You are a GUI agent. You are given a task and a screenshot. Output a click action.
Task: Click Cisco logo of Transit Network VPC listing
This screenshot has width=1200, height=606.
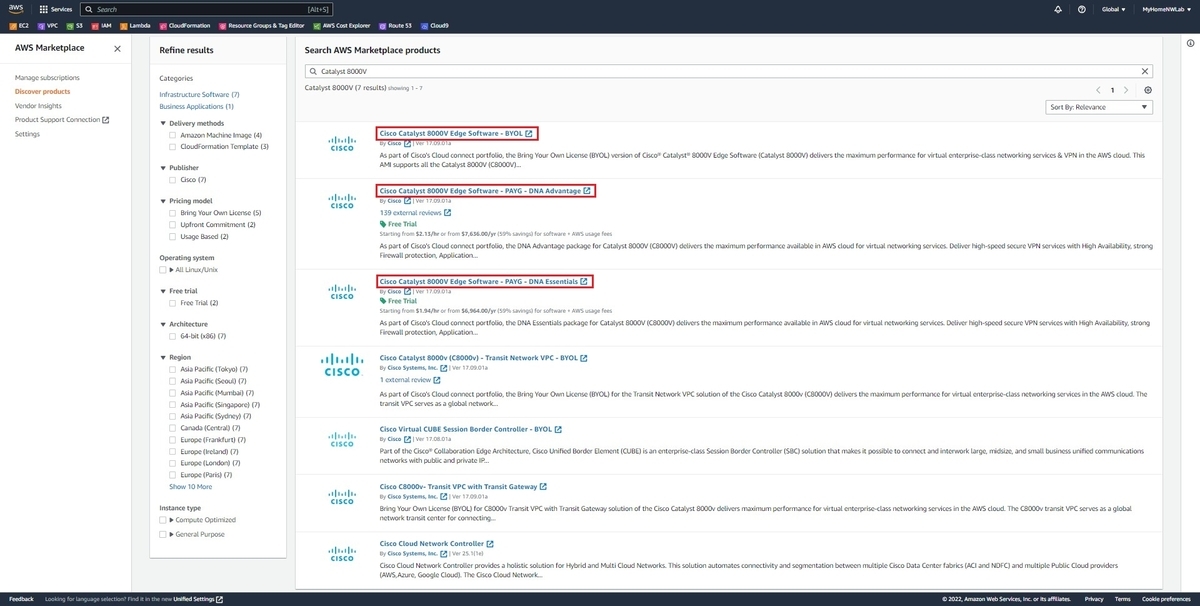(342, 365)
